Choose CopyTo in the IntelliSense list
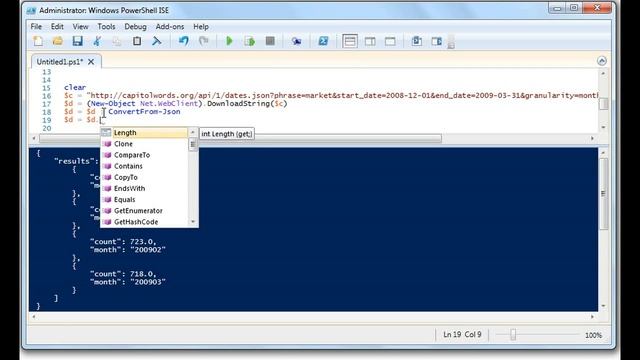 (x=144, y=177)
